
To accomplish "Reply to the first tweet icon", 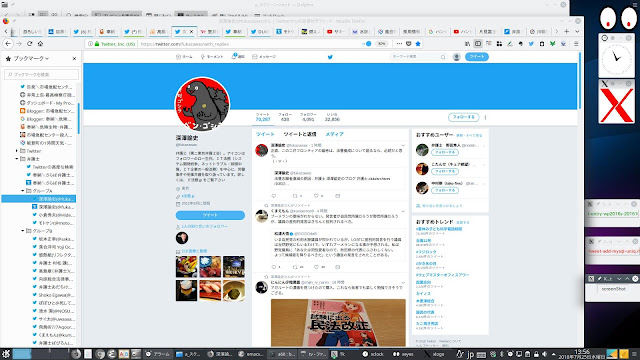I will (x=274, y=196).
